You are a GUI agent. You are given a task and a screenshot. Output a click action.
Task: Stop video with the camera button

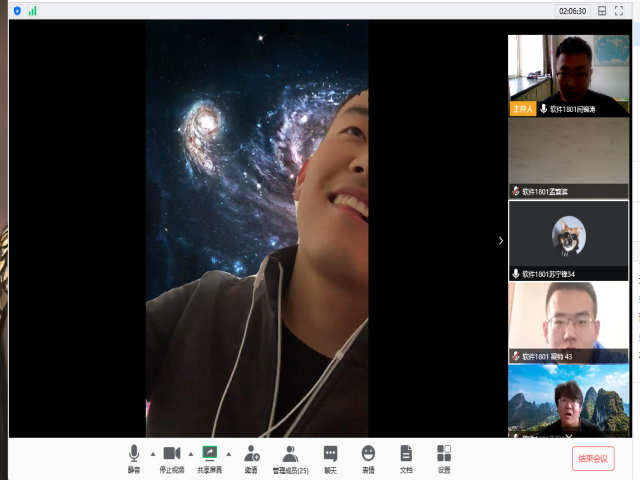pyautogui.click(x=171, y=457)
